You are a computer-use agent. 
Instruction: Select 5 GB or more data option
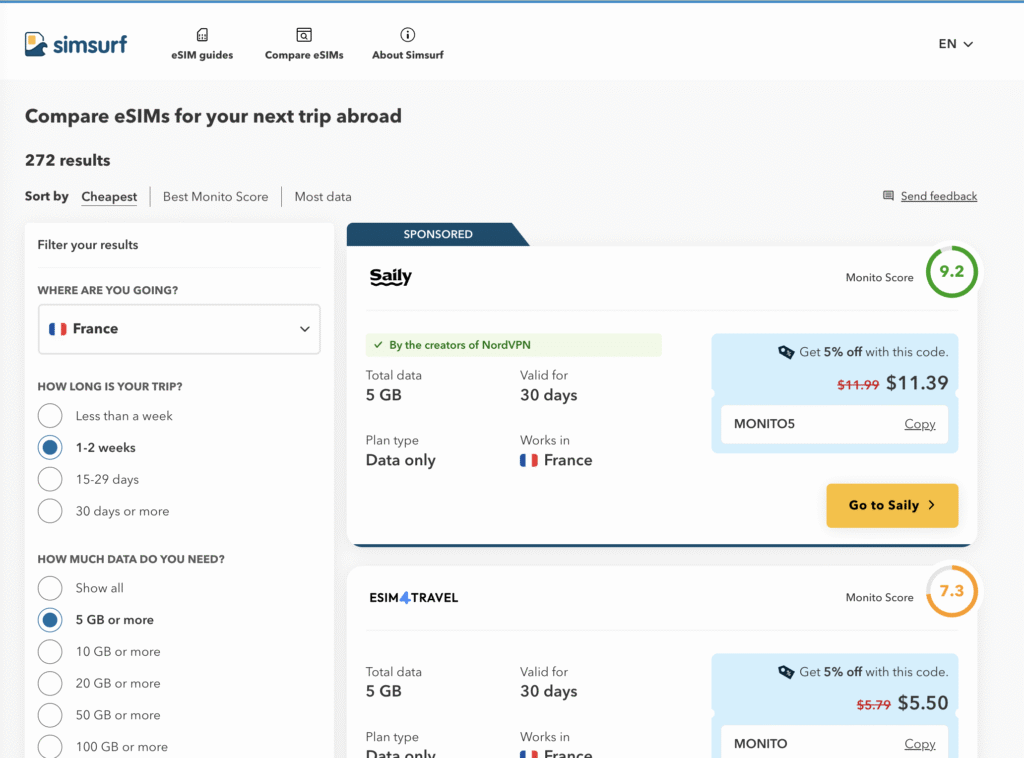50,620
